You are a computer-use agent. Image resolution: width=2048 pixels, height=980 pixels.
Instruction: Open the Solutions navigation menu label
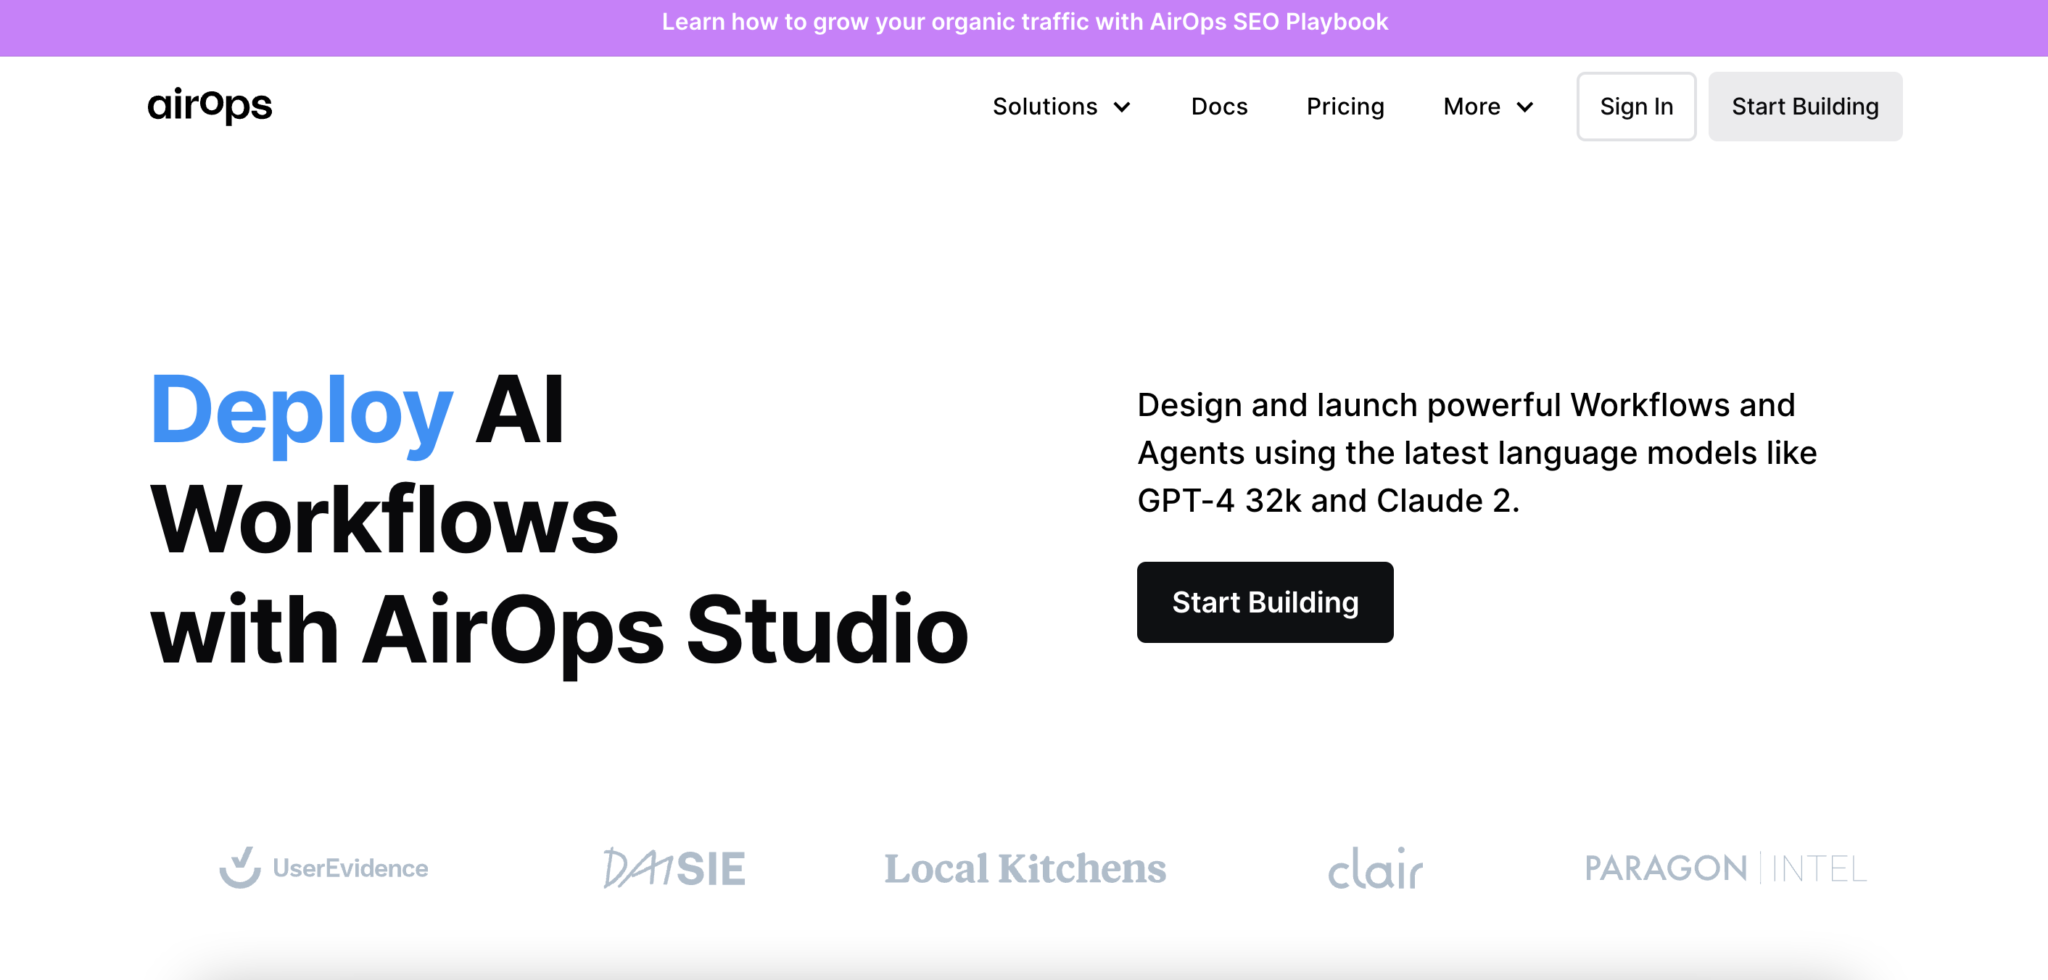[x=1044, y=106]
